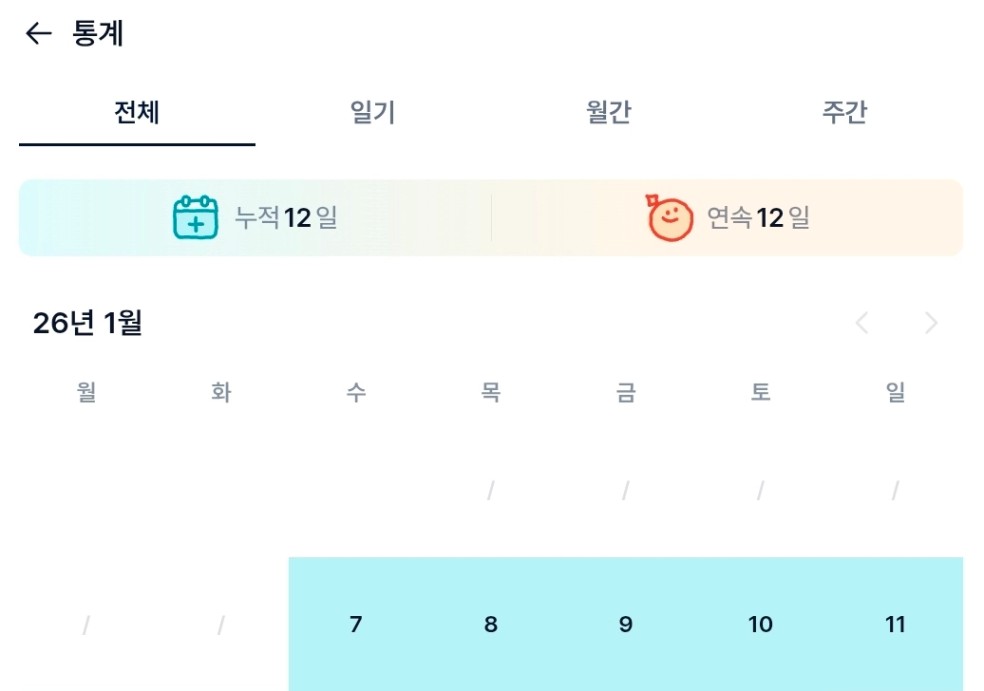Open the 일기 tab
The image size is (984, 691).
[x=373, y=113]
